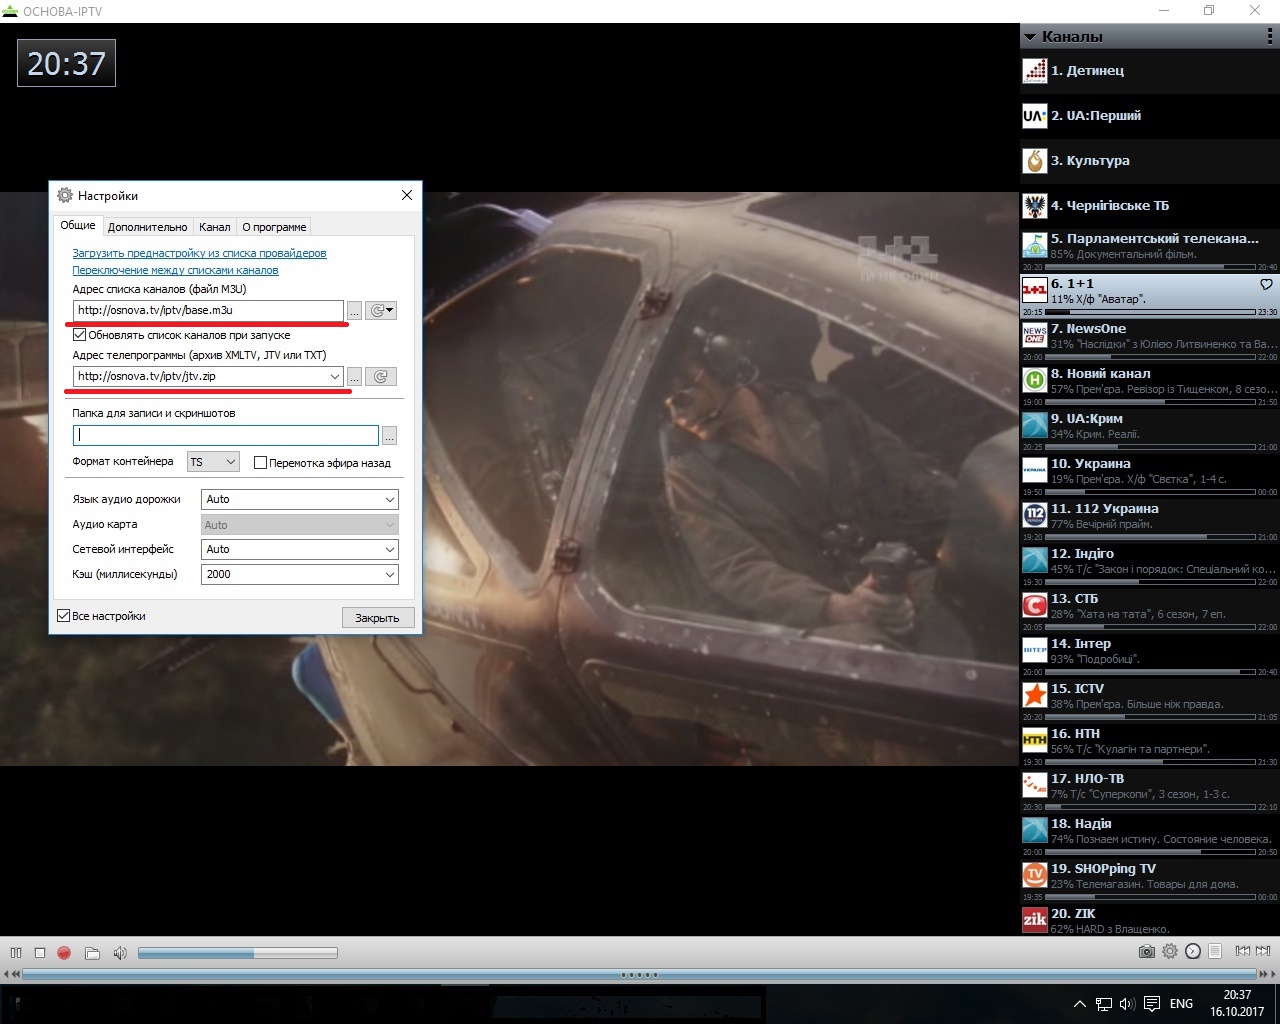Click the red record button
The width and height of the screenshot is (1280, 1024).
click(64, 953)
